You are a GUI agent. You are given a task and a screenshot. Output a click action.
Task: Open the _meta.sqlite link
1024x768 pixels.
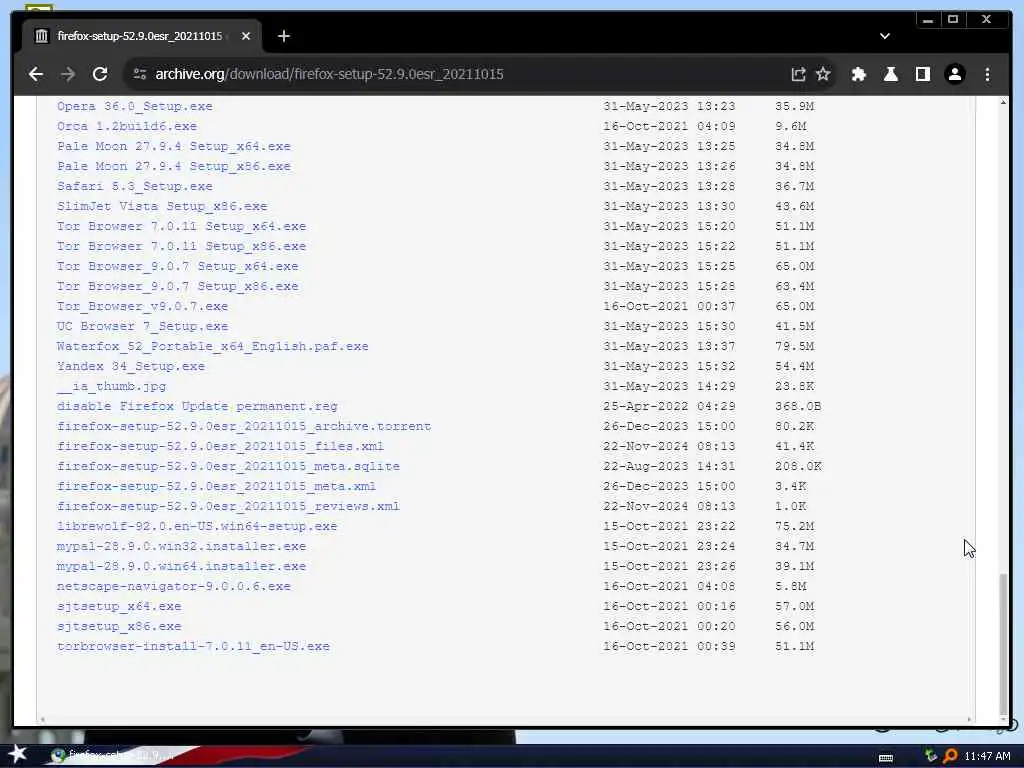229,466
